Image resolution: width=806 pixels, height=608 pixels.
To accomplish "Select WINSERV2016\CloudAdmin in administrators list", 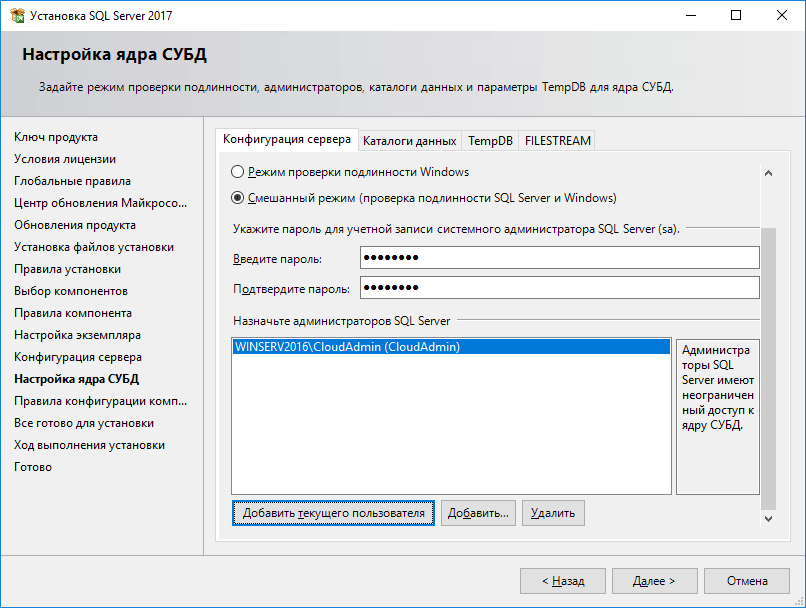I will tap(347, 348).
